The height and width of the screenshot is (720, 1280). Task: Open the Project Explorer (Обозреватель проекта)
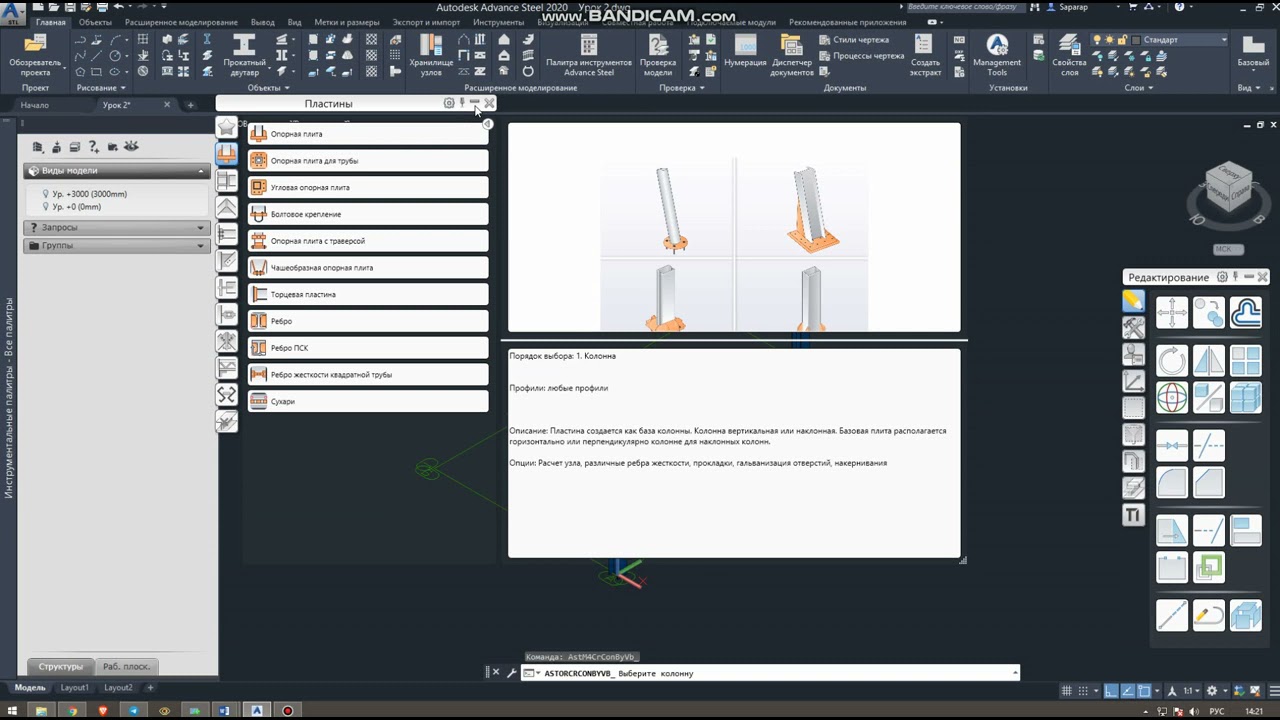coord(35,56)
